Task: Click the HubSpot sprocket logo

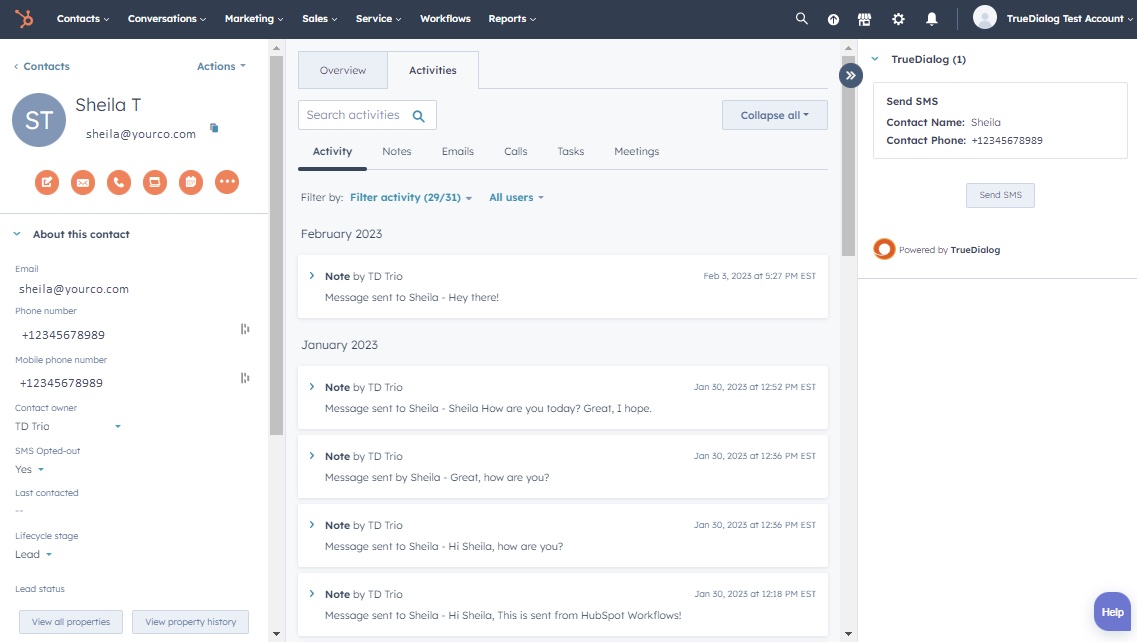Action: 22,19
